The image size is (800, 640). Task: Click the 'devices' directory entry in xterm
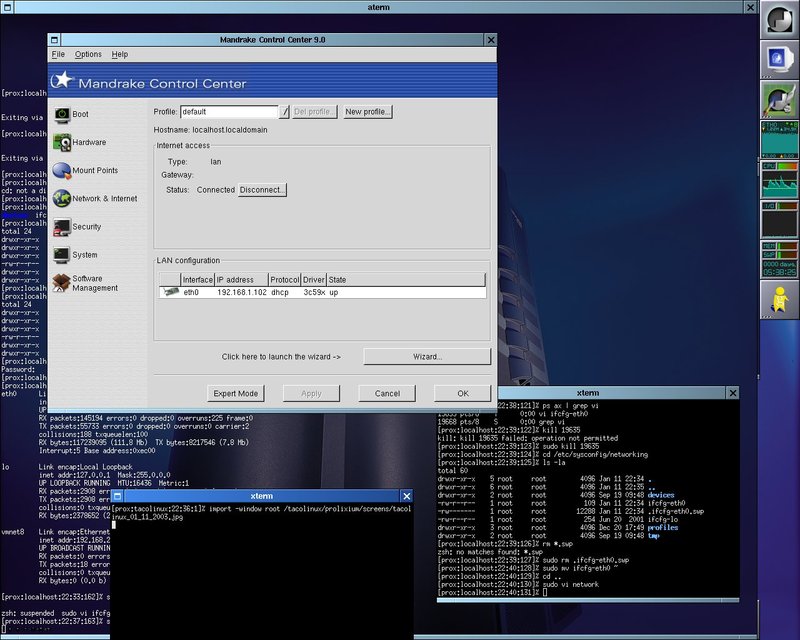pos(661,495)
